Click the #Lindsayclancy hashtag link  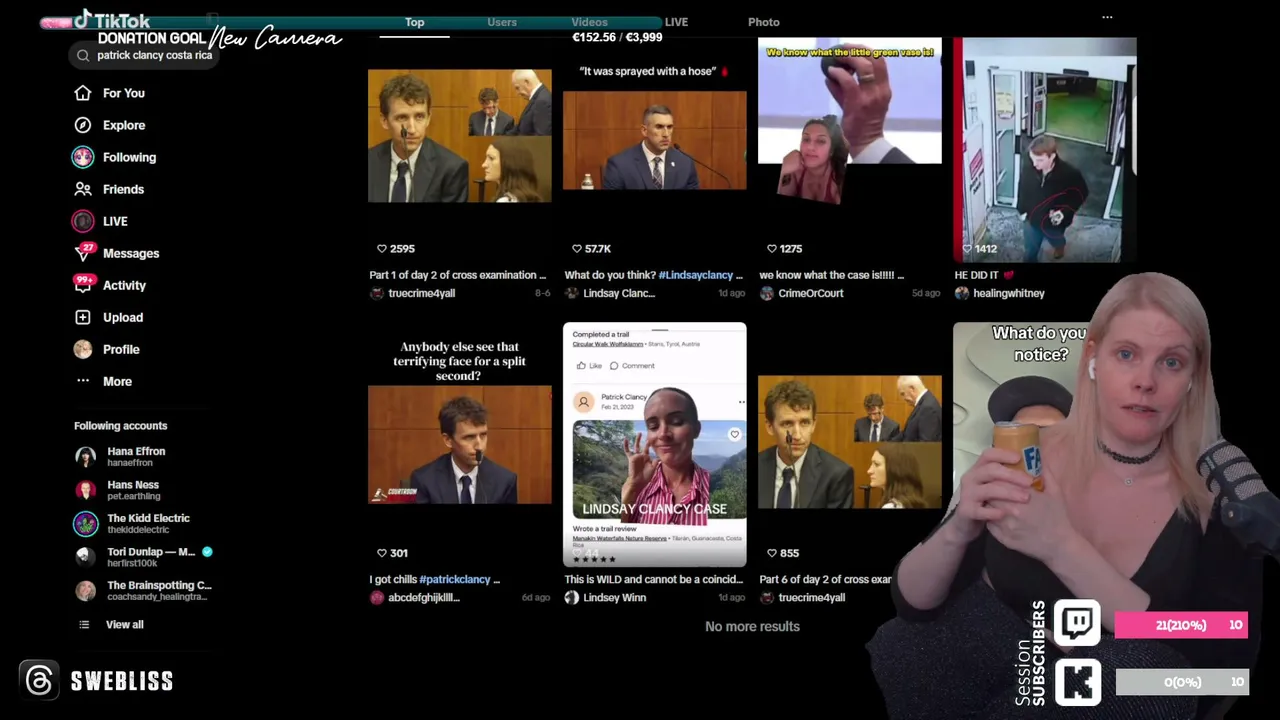(696, 275)
